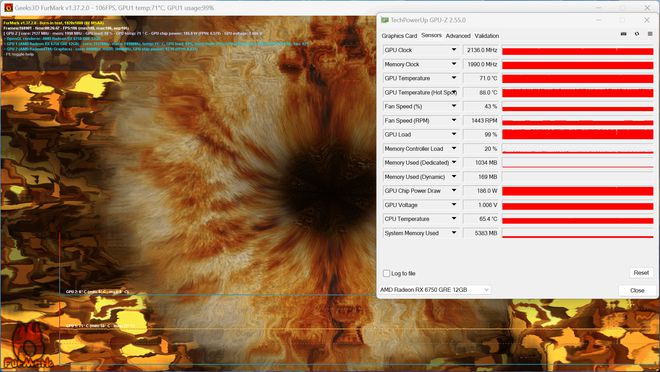Open the Memory Used (Dynamic) dropdown

[x=454, y=177]
